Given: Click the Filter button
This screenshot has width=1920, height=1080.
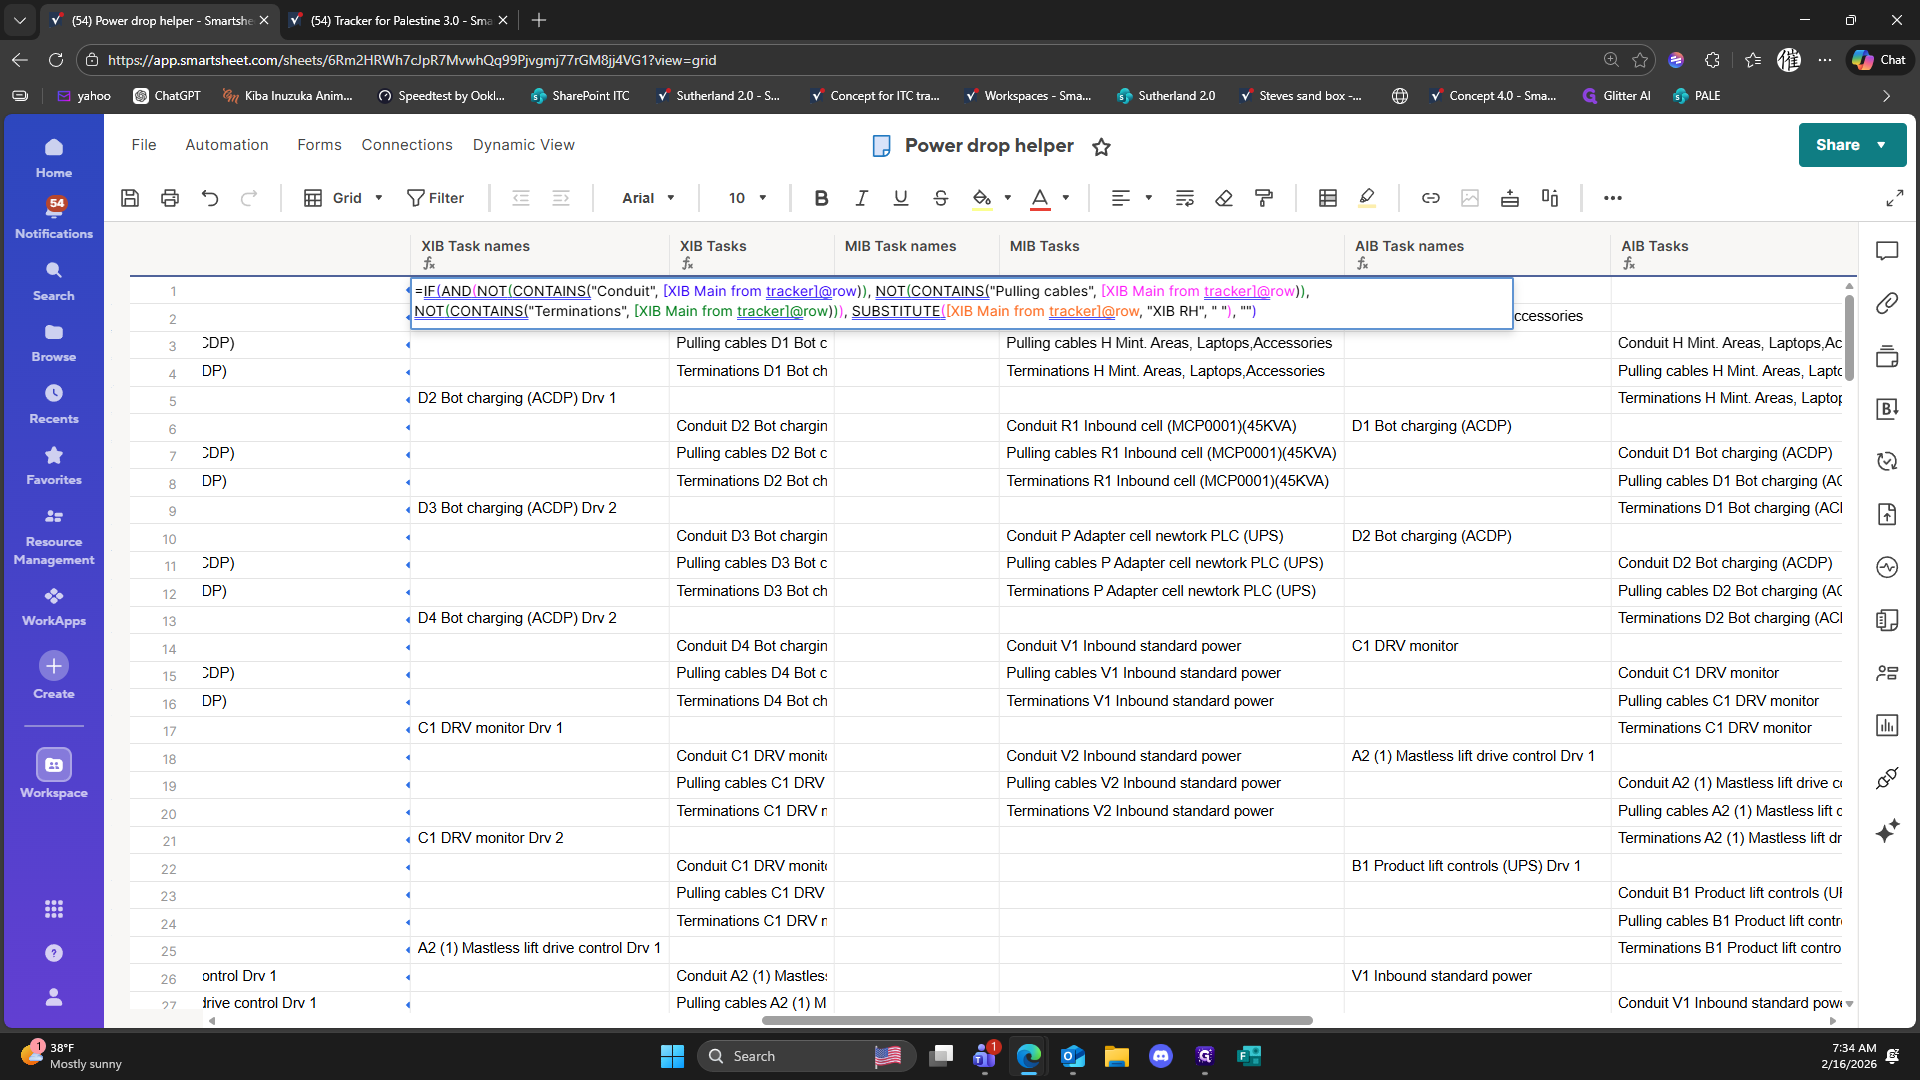Looking at the screenshot, I should pos(435,198).
